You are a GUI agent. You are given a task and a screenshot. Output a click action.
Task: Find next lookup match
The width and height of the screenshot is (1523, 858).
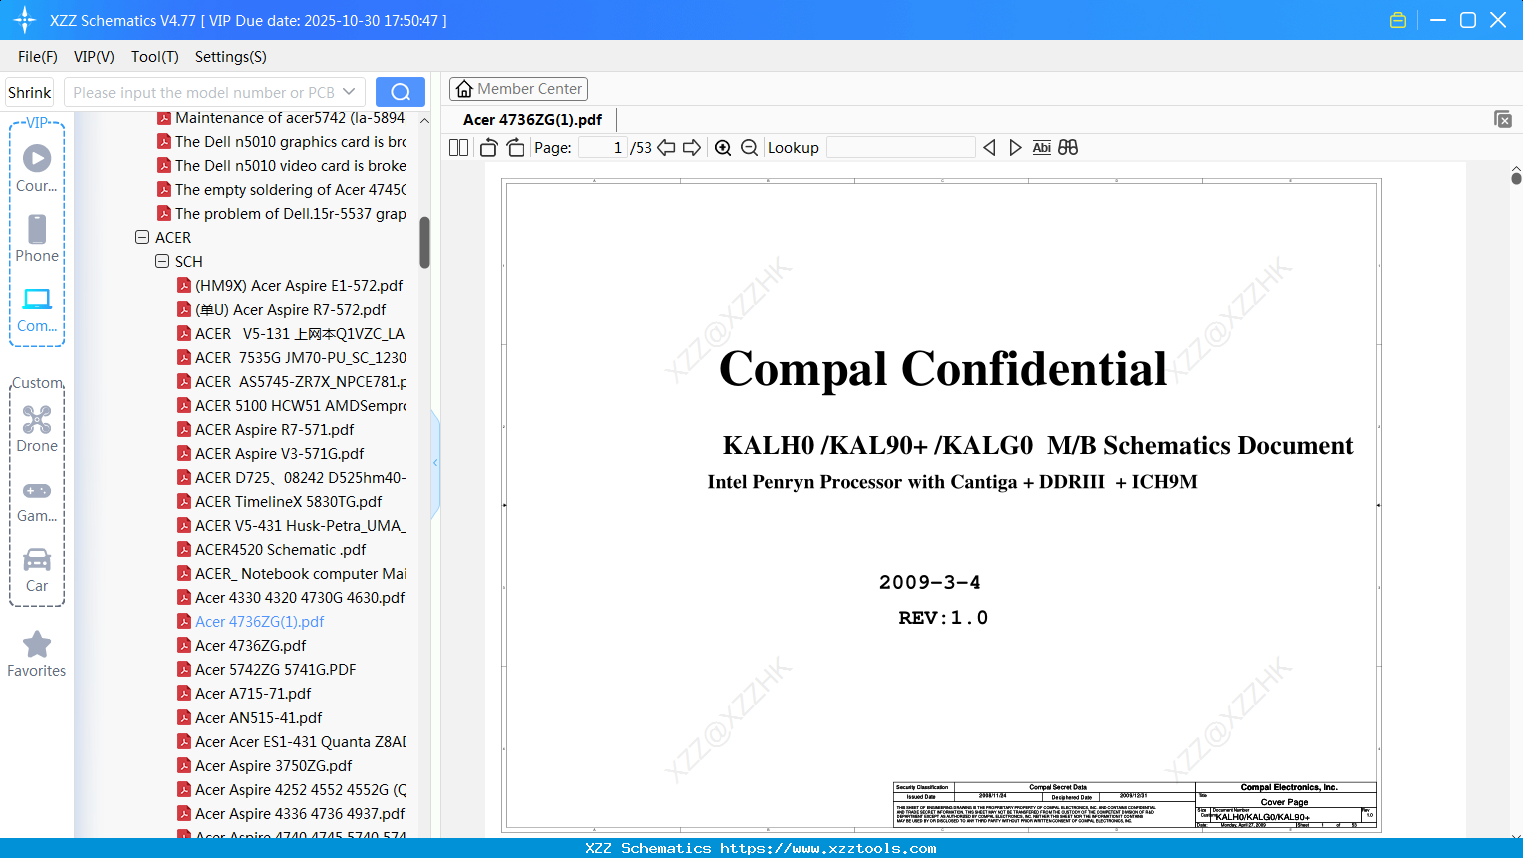[x=1015, y=148]
